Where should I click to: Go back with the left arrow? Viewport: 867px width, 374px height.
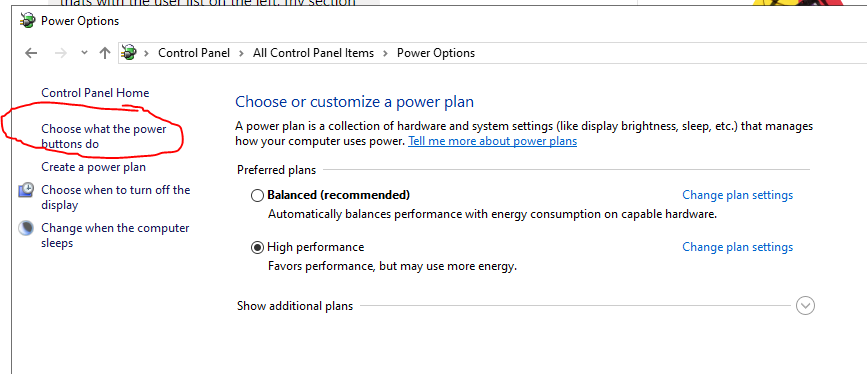click(31, 53)
